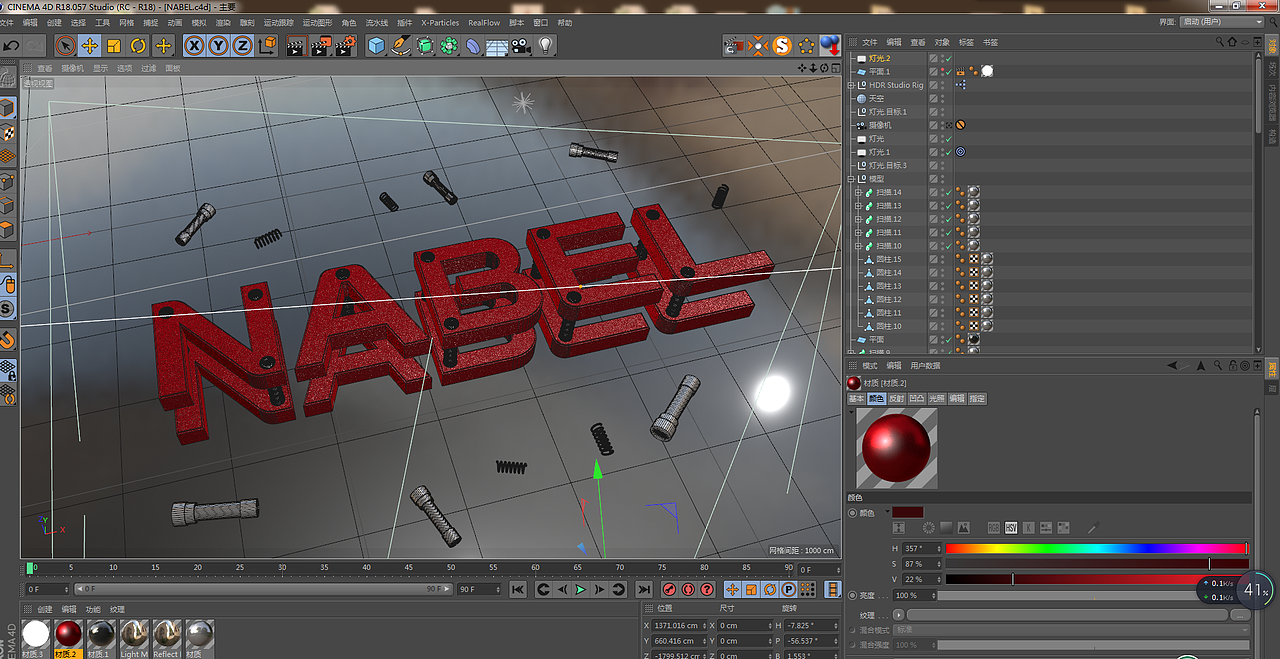Toggle enable checkmark for 灯光.1
This screenshot has width=1280, height=659.
pos(948,152)
